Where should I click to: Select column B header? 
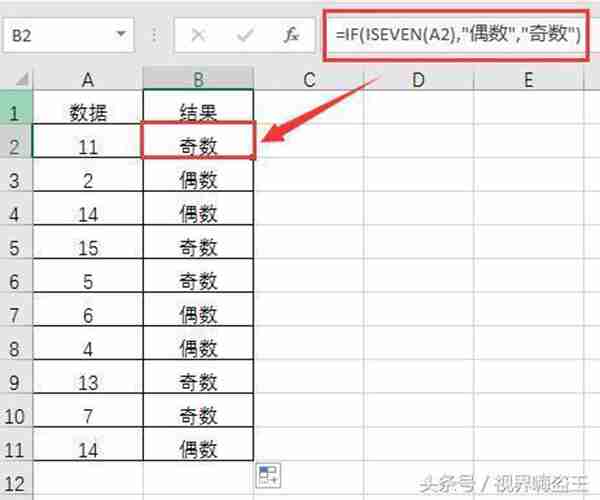(198, 80)
